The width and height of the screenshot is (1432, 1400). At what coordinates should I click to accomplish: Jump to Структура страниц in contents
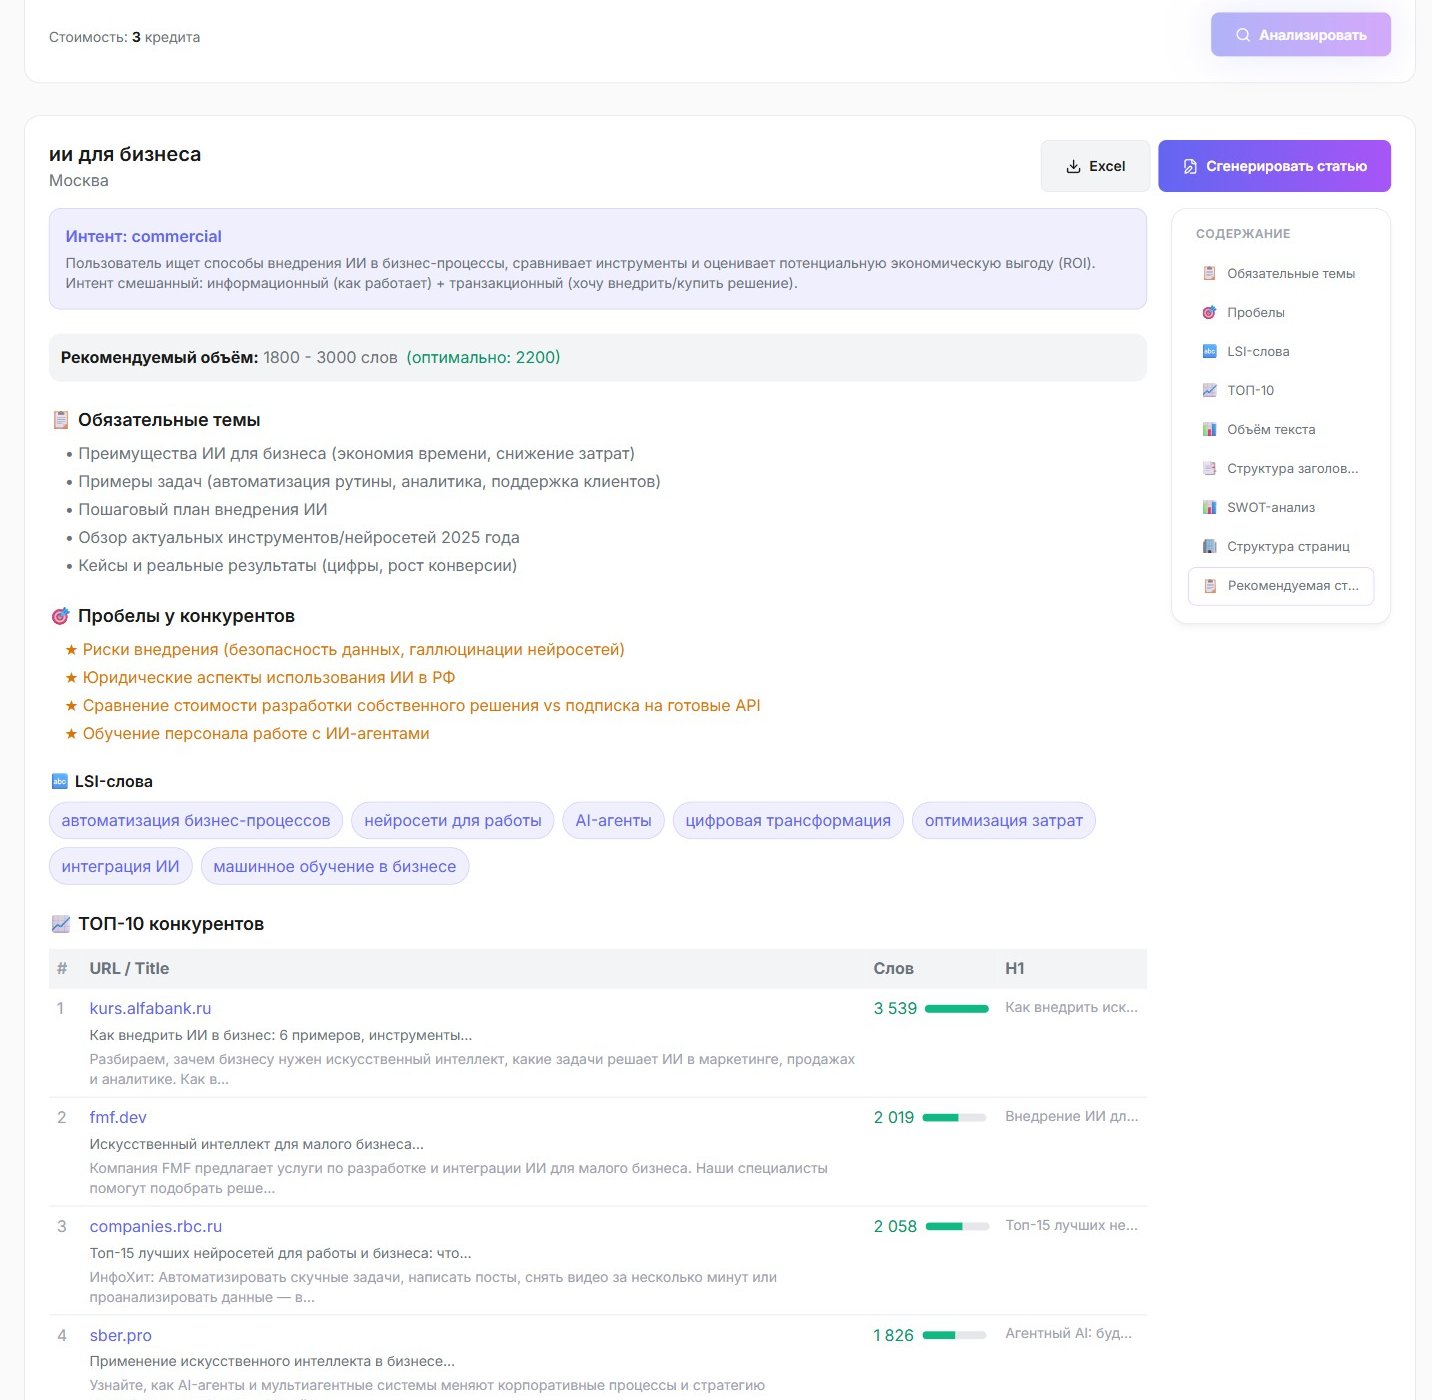1280,546
